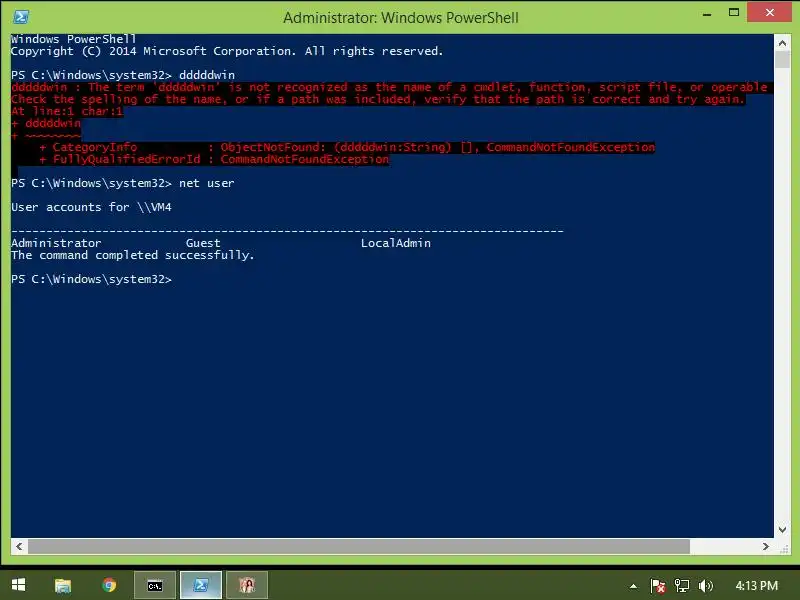Click the 'Guest' account name

(x=203, y=243)
